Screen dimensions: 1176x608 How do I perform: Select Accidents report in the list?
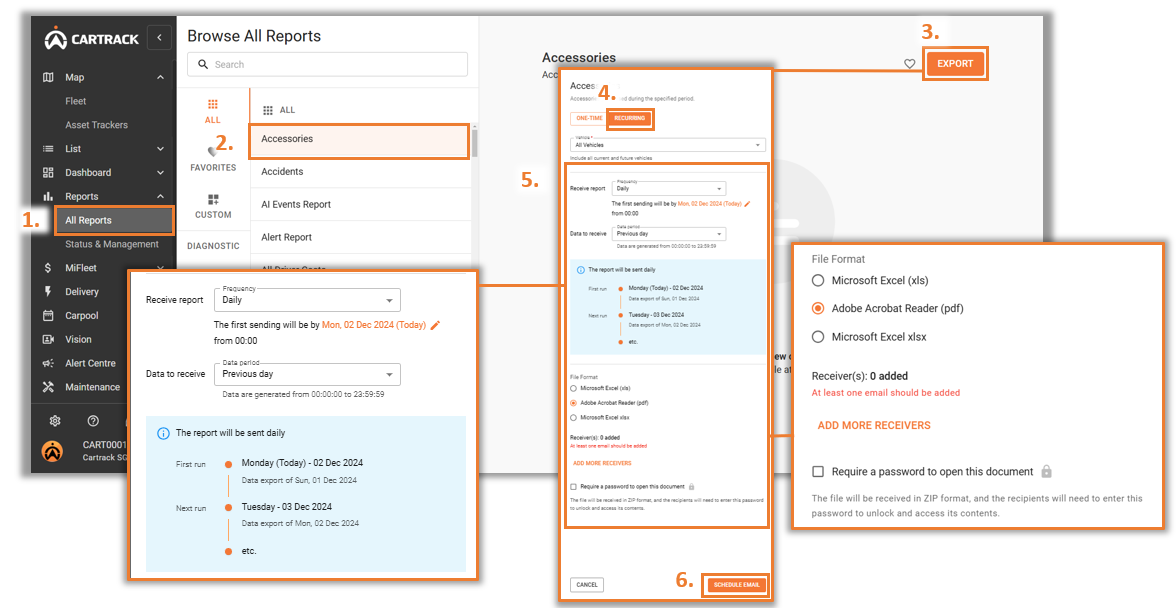[x=361, y=172]
